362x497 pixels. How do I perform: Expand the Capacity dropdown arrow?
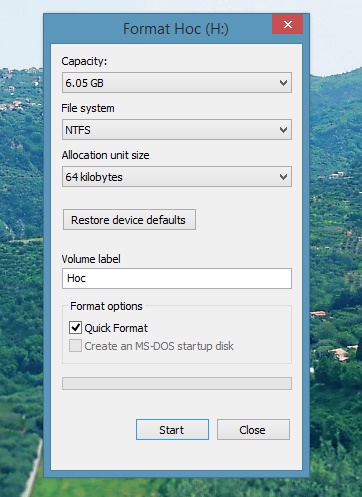283,83
